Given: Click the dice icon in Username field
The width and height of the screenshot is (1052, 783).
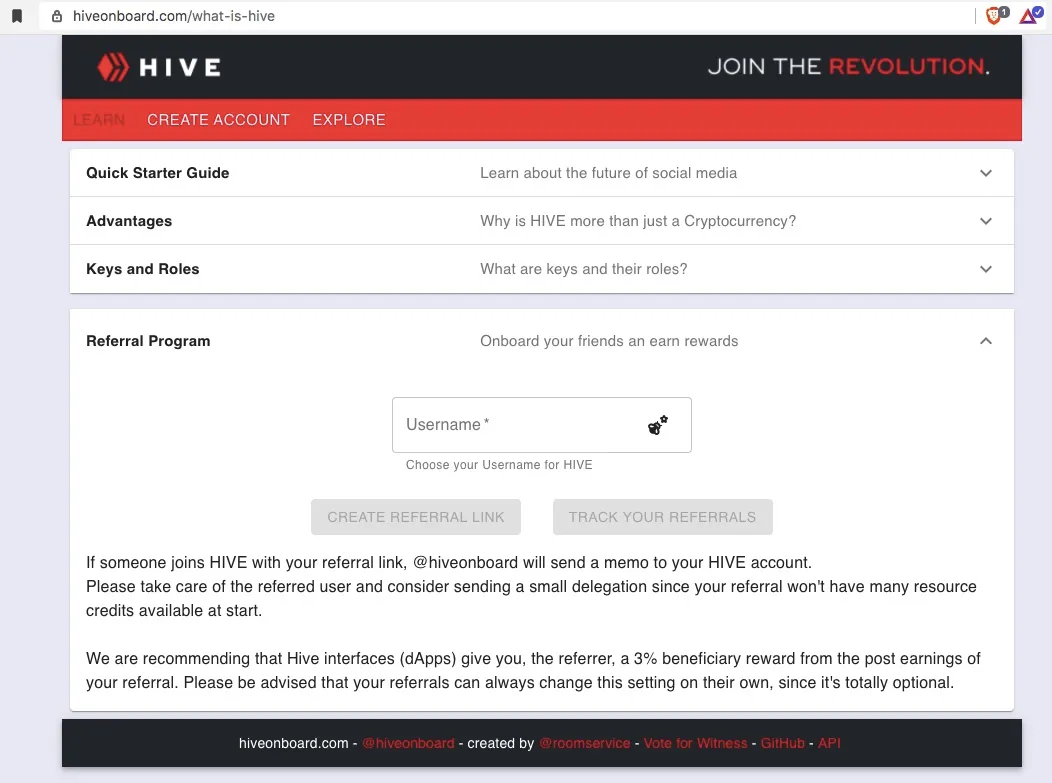Looking at the screenshot, I should [658, 425].
